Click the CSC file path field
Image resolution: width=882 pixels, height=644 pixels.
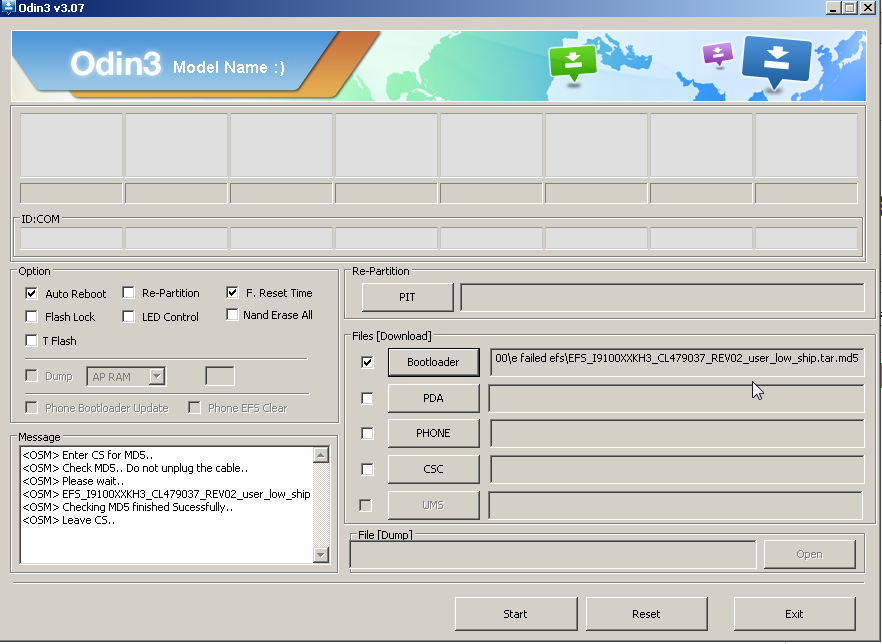click(677, 469)
